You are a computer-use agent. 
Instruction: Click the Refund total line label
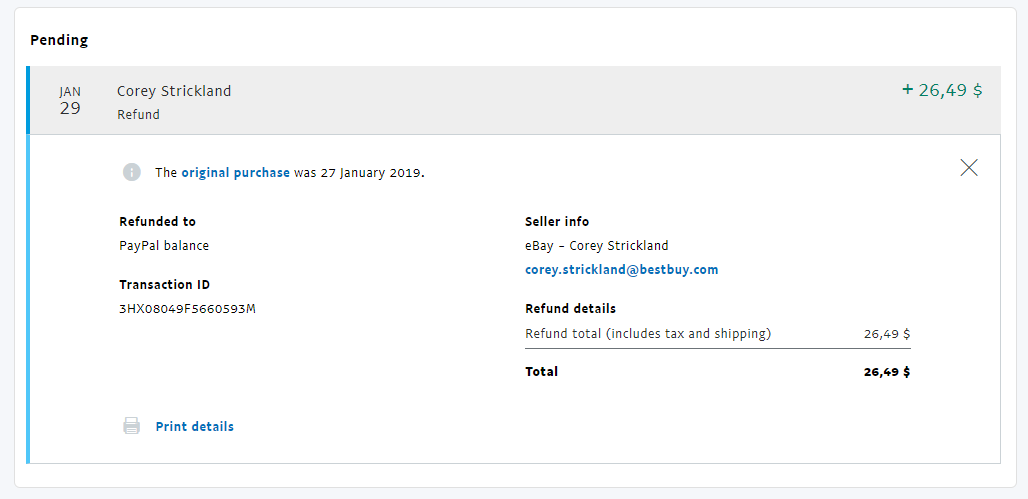coord(648,333)
